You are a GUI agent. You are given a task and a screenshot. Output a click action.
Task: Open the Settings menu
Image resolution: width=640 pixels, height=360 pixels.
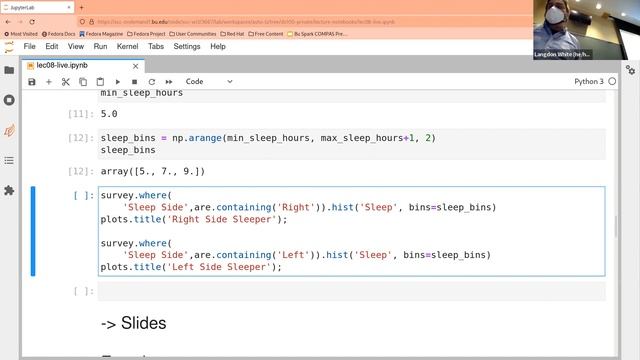pos(187,46)
